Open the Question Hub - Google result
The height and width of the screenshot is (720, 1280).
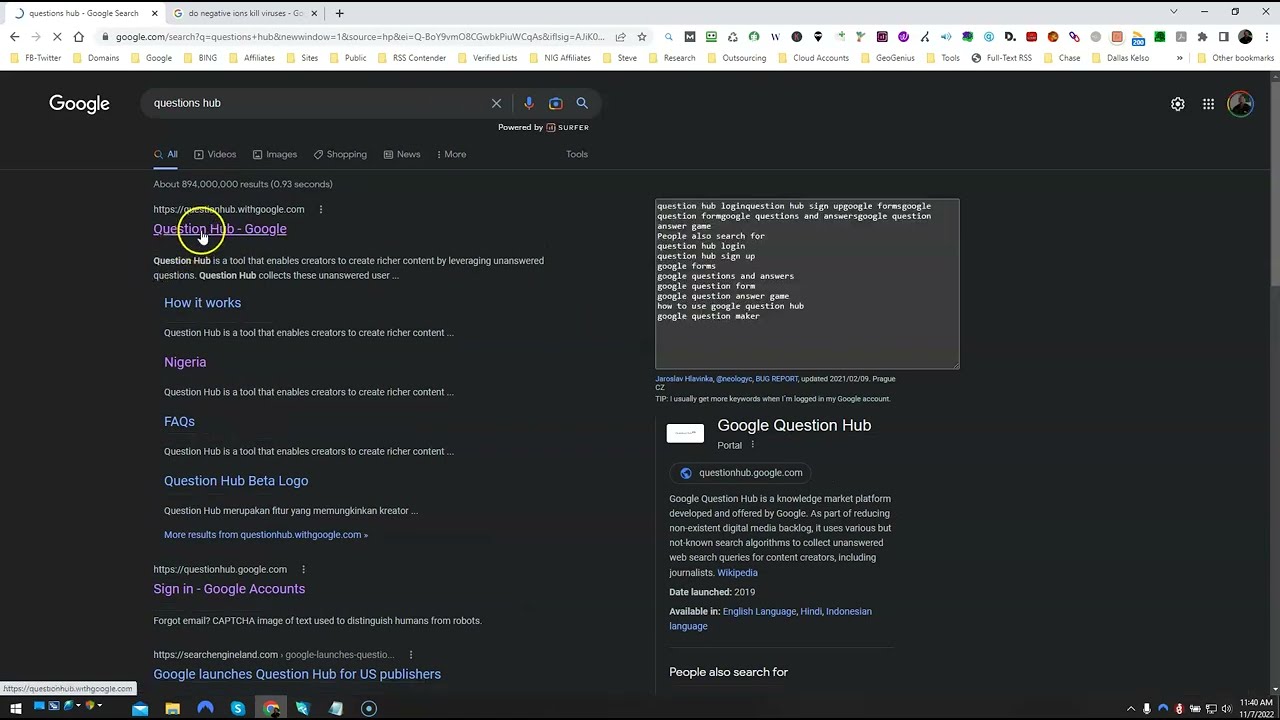tap(220, 229)
